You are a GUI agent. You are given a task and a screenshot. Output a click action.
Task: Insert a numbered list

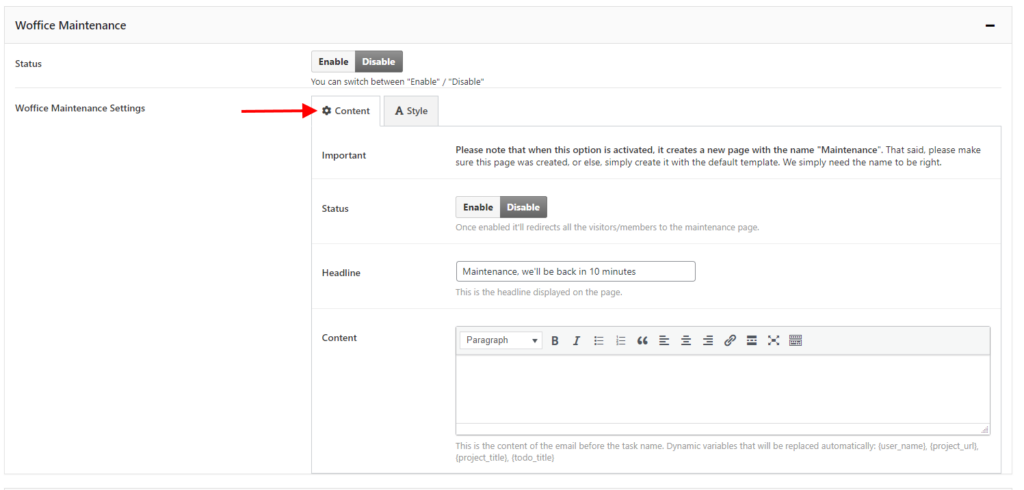[x=621, y=341]
